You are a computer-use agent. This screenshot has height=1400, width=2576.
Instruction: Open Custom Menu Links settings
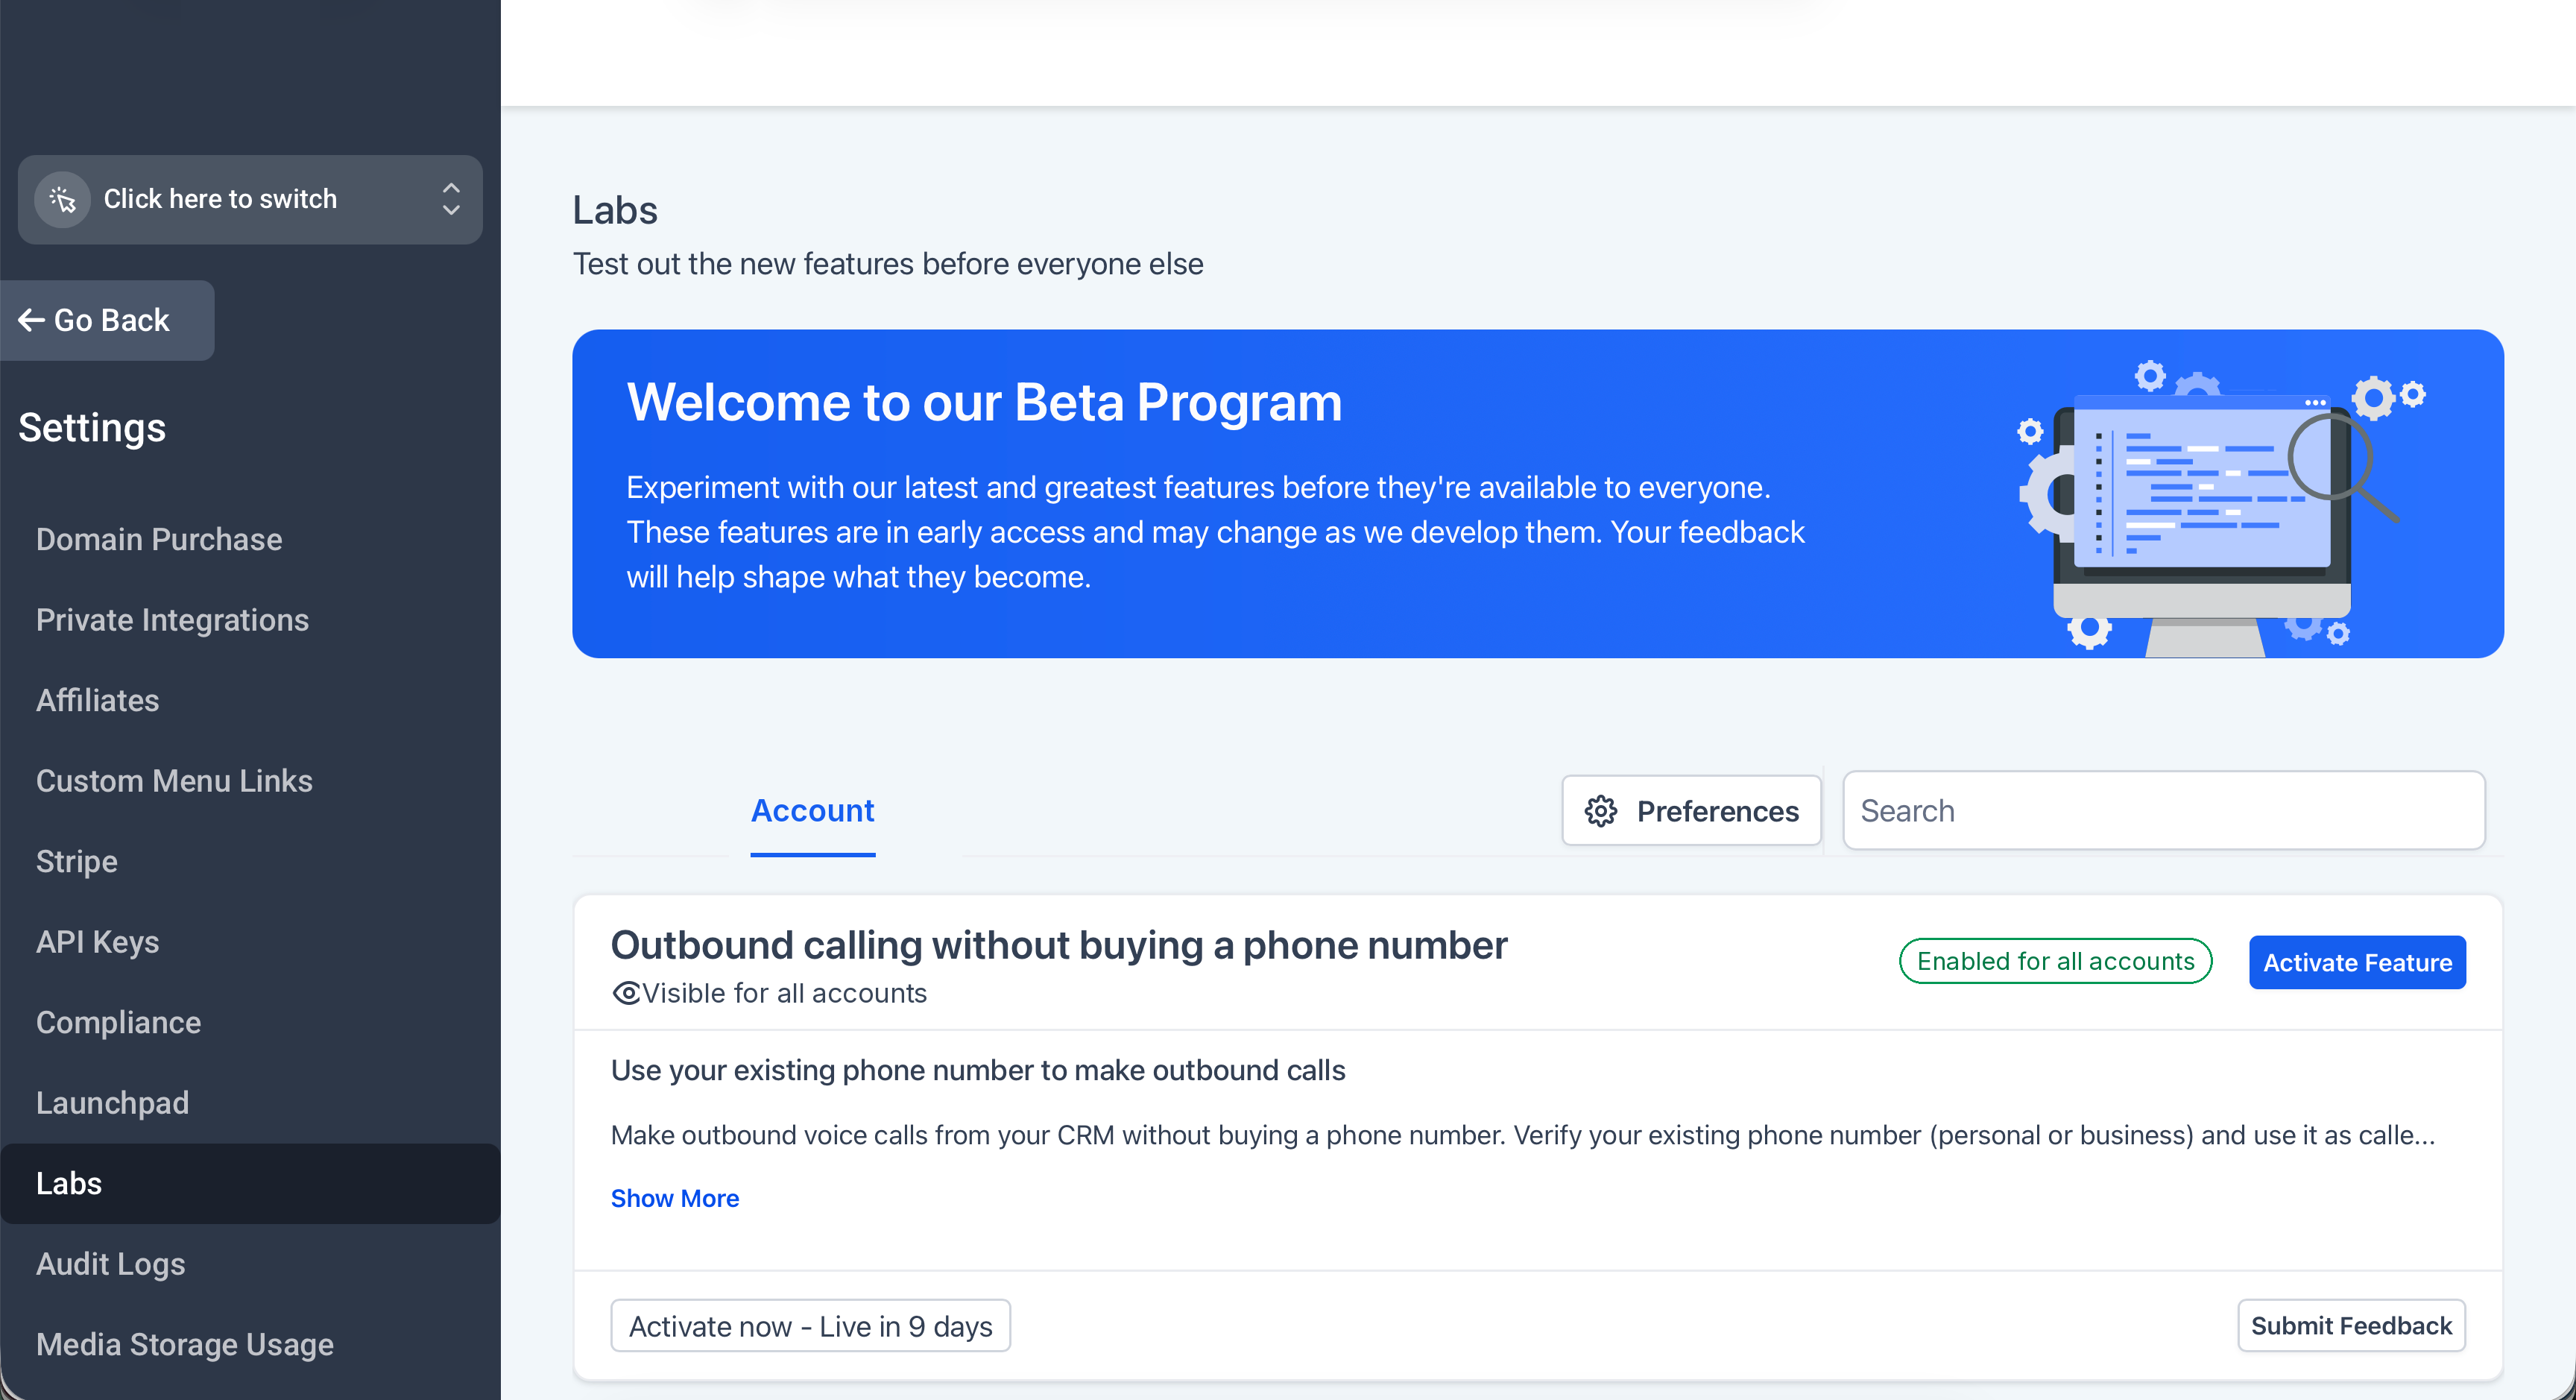pyautogui.click(x=174, y=781)
